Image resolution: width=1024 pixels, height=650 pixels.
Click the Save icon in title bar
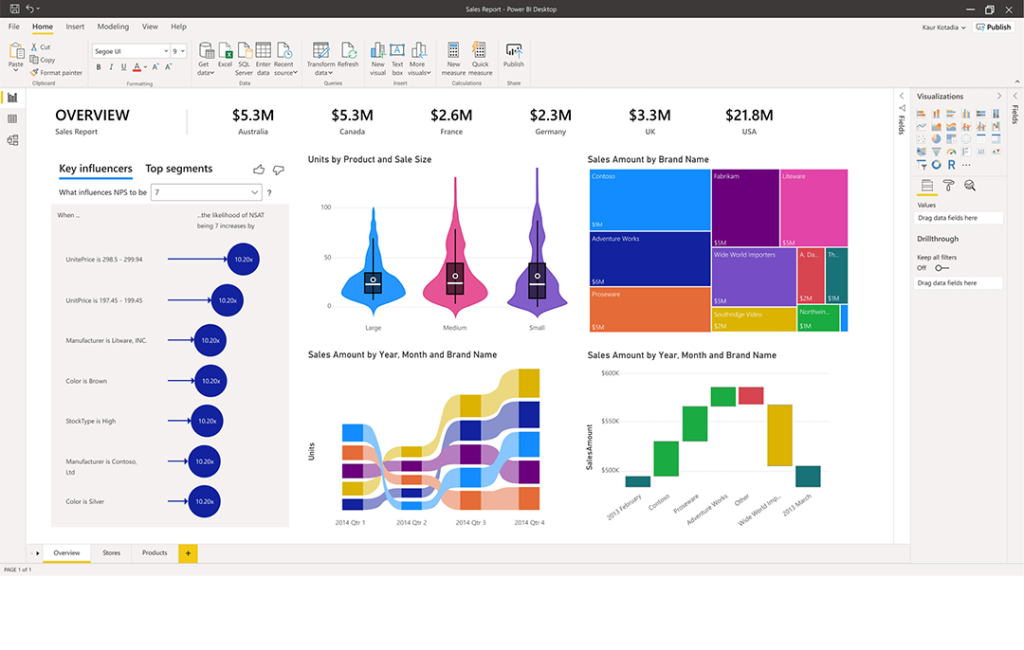[x=14, y=9]
